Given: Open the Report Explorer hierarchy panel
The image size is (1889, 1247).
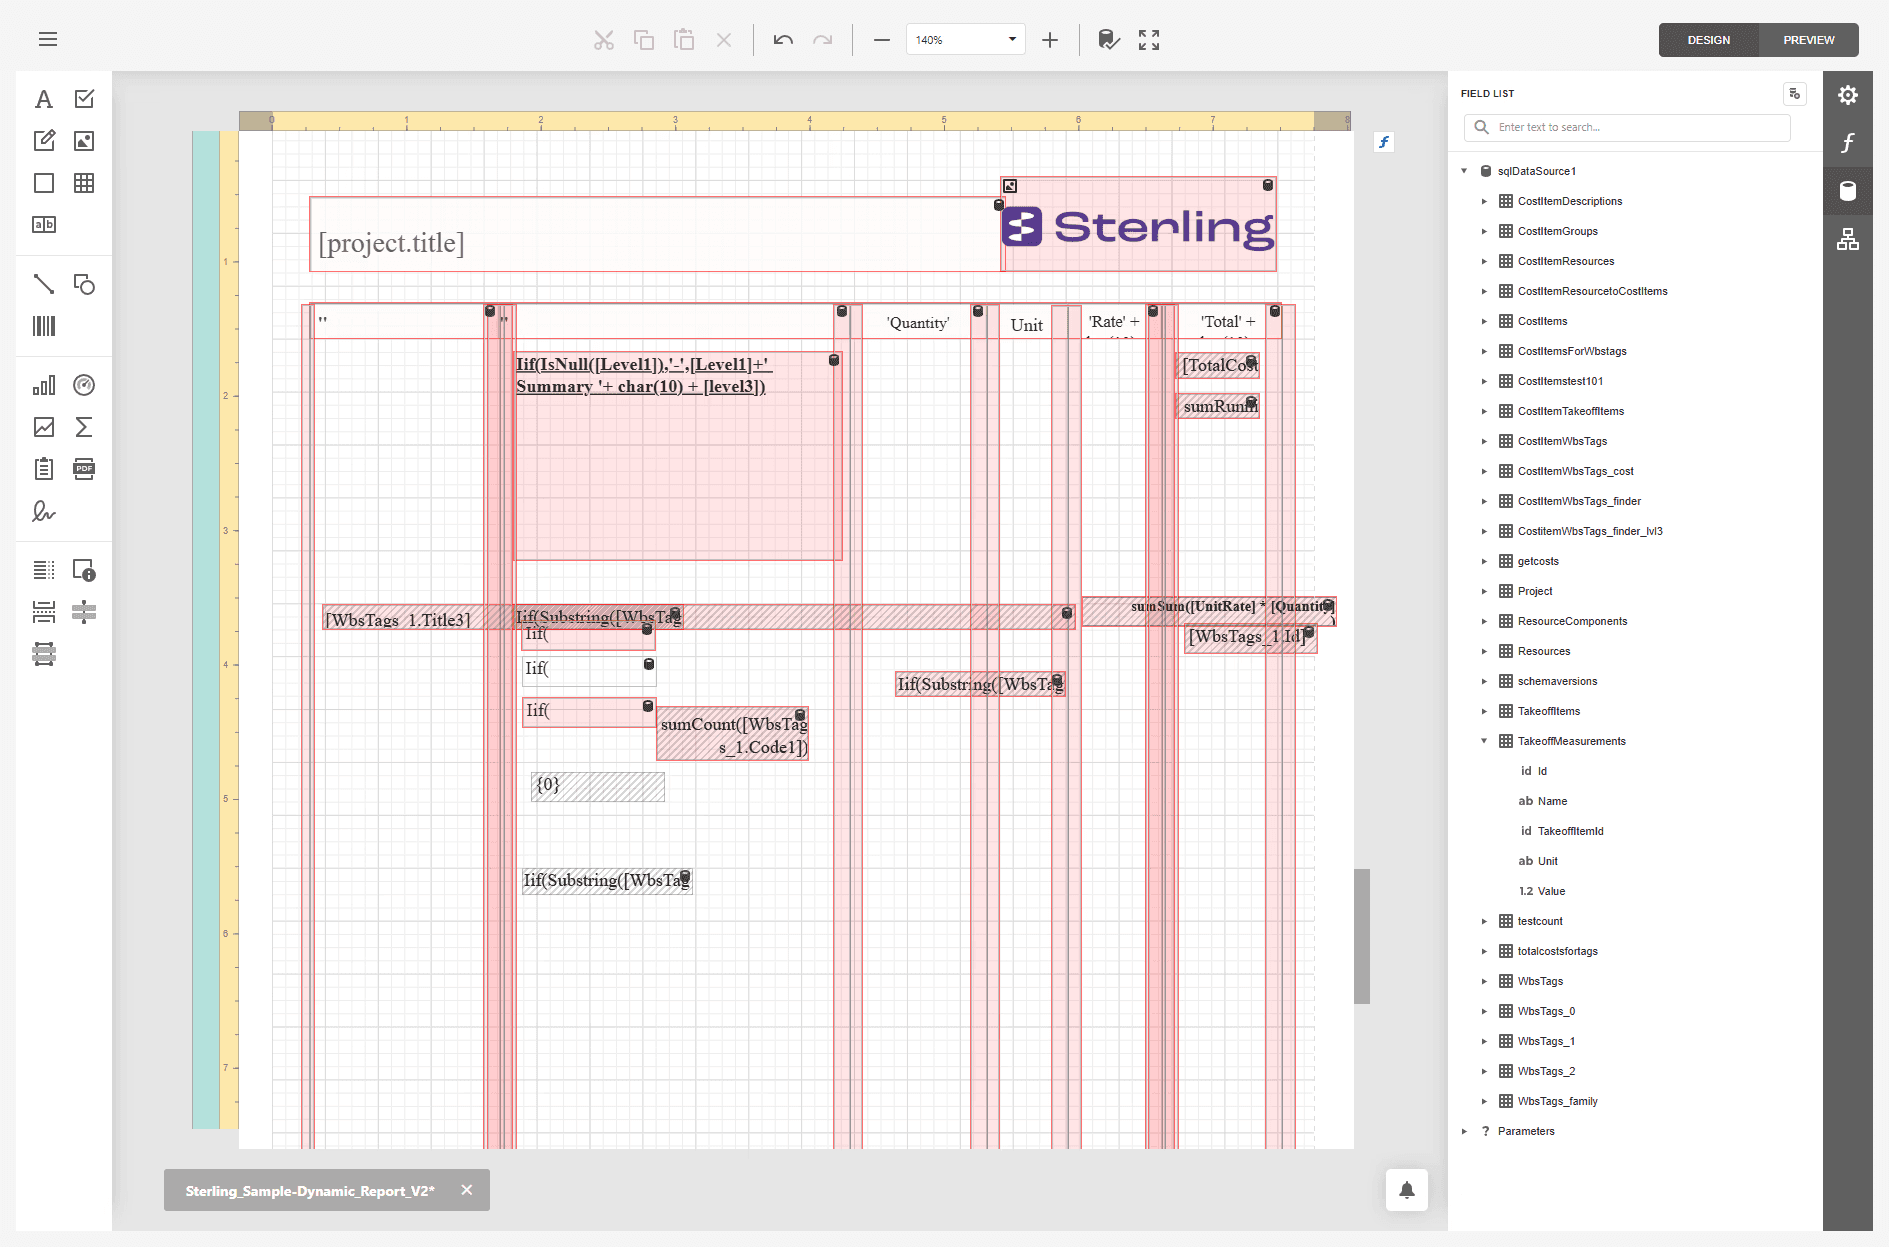Looking at the screenshot, I should pyautogui.click(x=1848, y=239).
